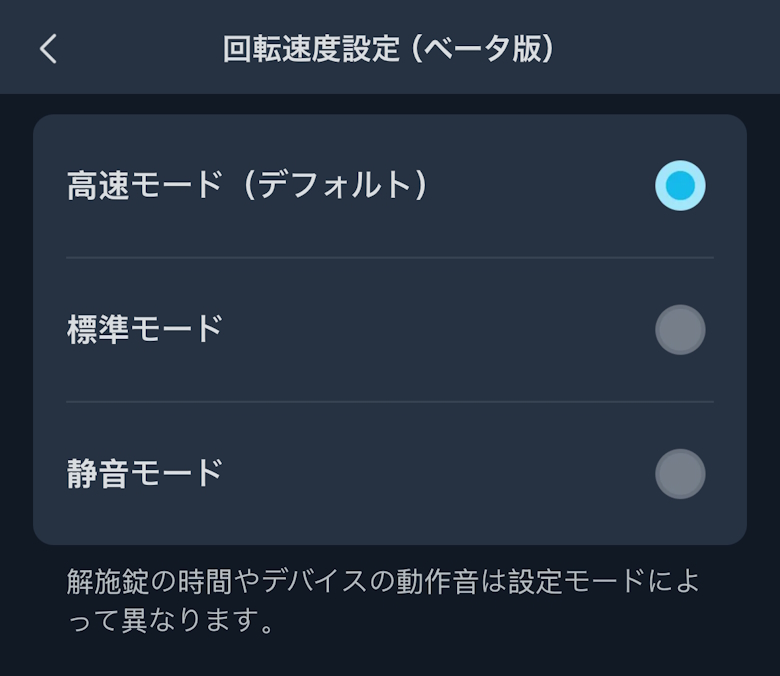Select the 静音モード radio button
The height and width of the screenshot is (676, 780).
point(680,474)
